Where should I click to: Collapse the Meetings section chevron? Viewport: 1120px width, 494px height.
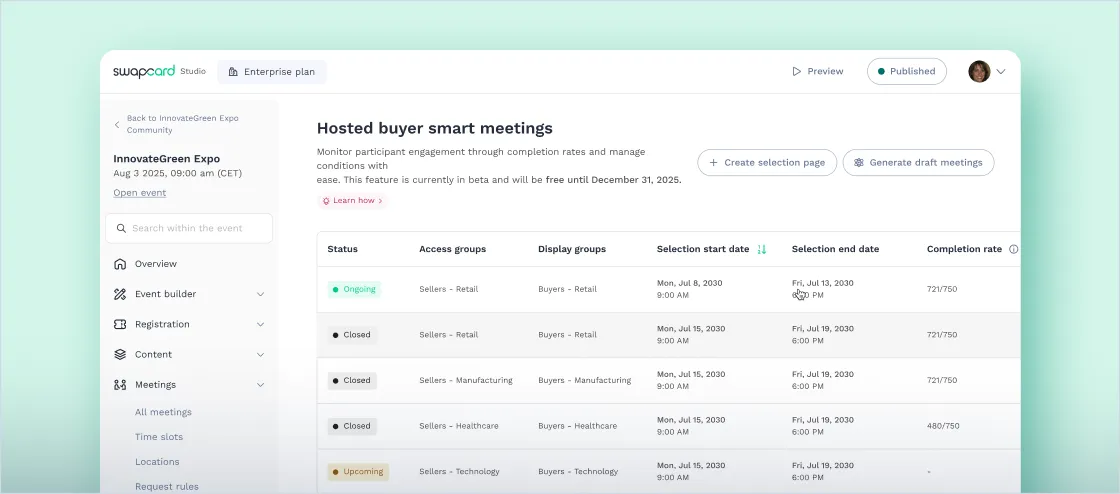(x=261, y=385)
